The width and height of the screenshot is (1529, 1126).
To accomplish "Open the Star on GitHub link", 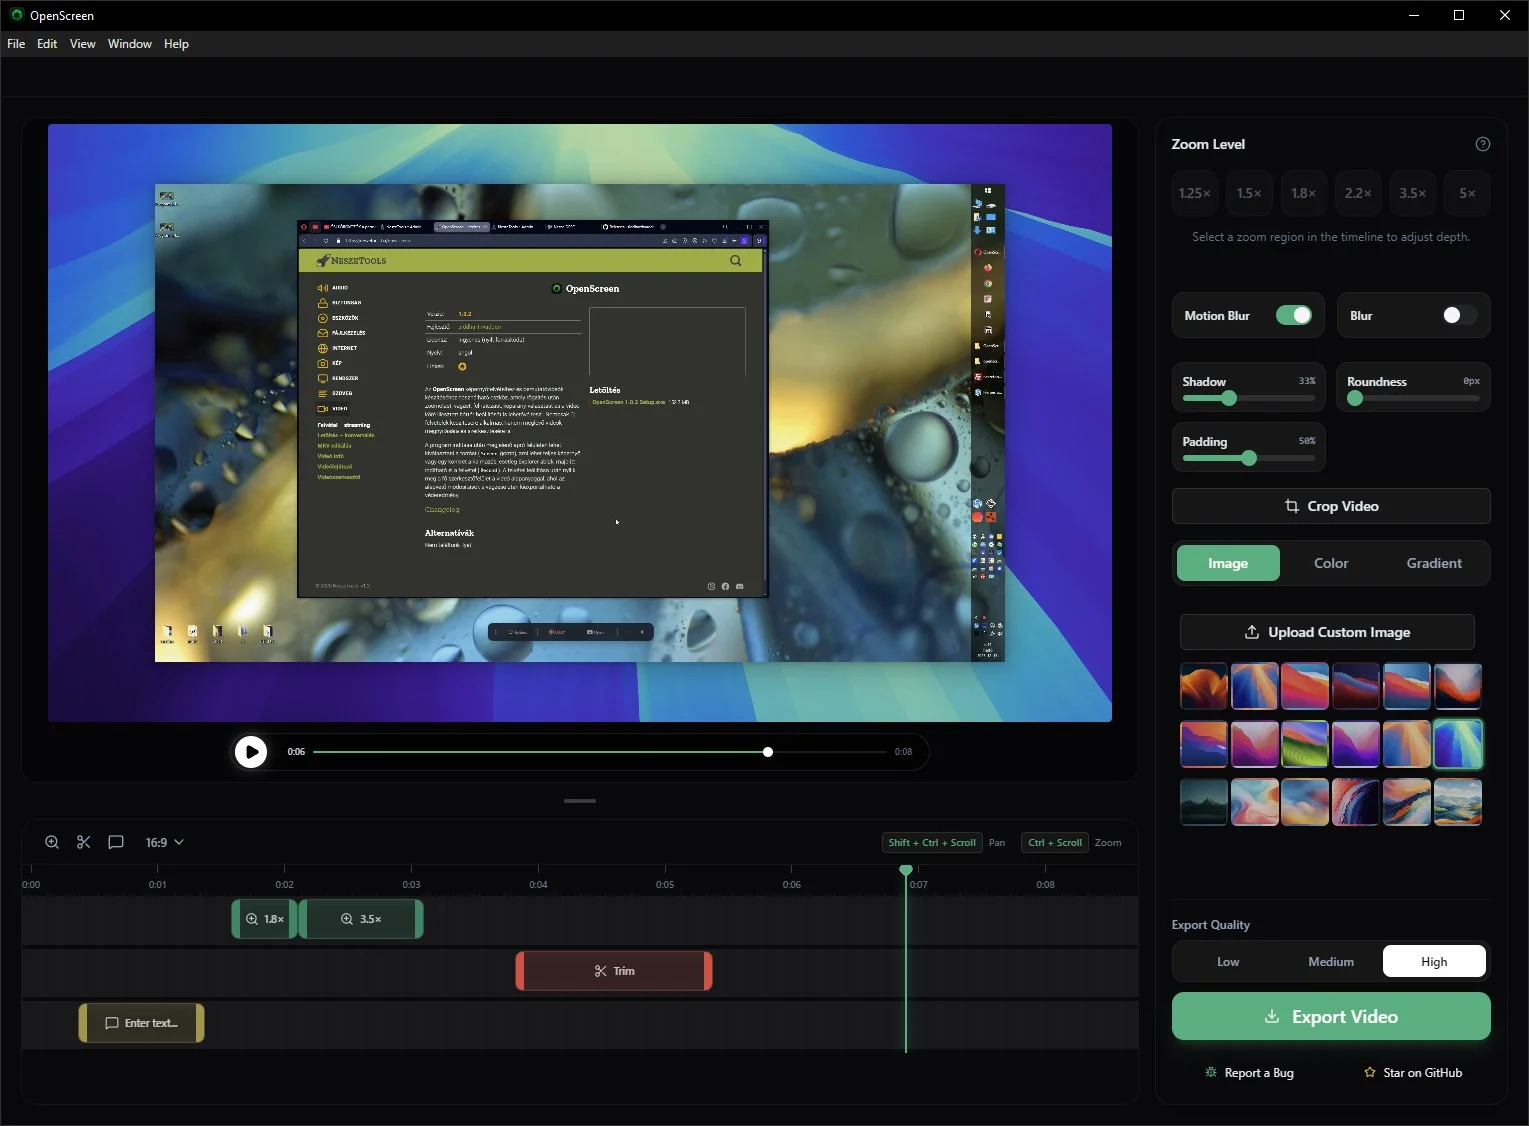I will (1413, 1073).
